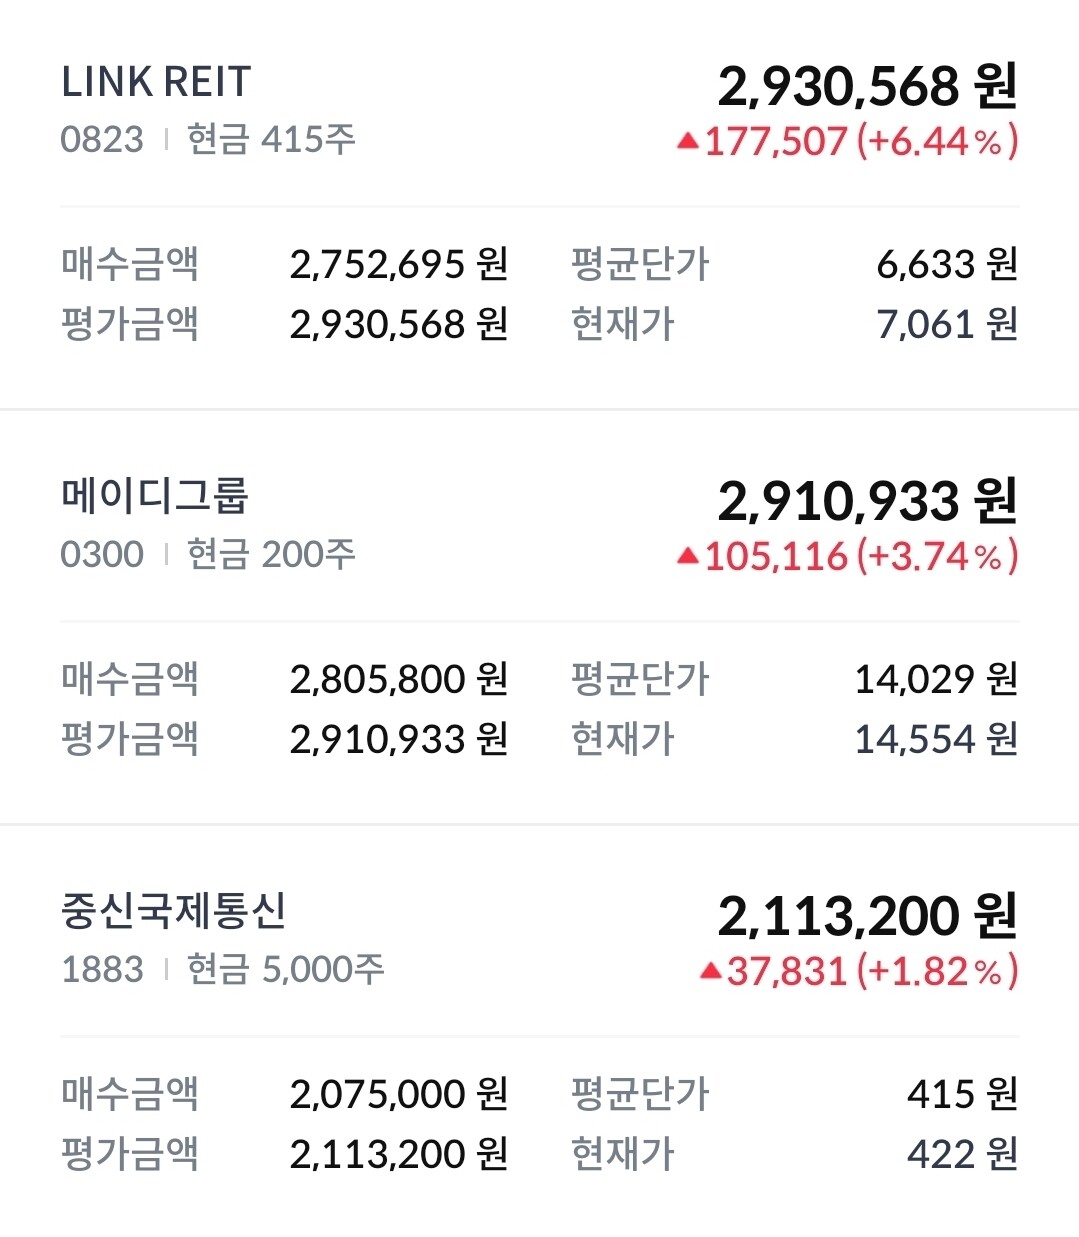Tap the 현금 5,000주 holding quantity
1079x1237 pixels.
point(285,969)
